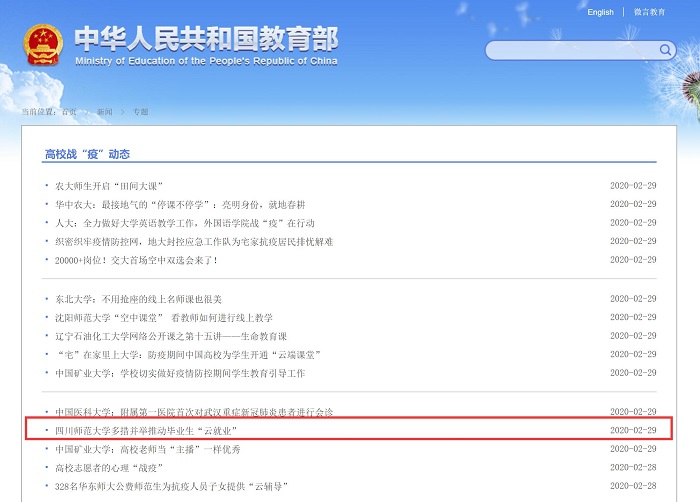Click the national emblem logo

coord(43,45)
